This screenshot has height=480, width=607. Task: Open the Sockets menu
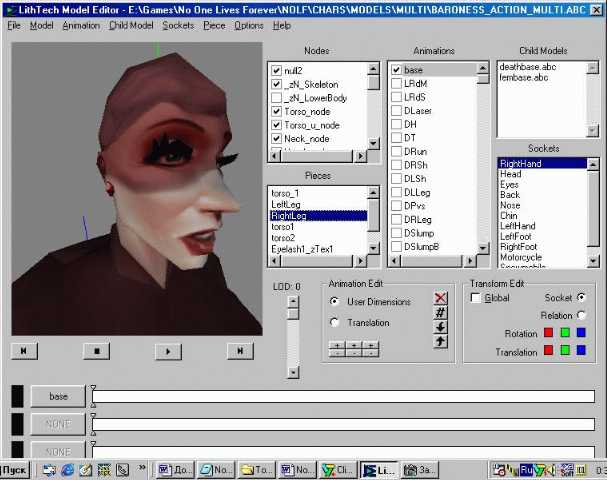click(x=178, y=26)
